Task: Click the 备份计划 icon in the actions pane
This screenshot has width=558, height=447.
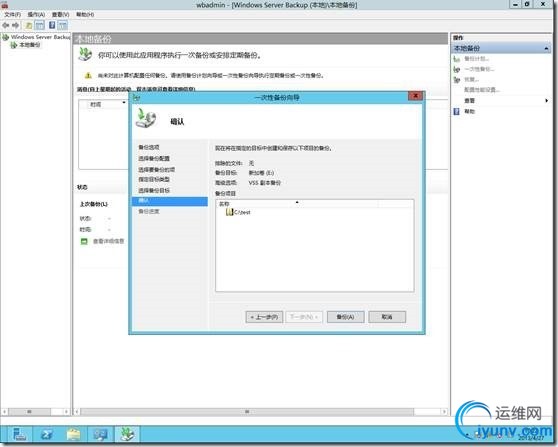Action: tap(457, 59)
